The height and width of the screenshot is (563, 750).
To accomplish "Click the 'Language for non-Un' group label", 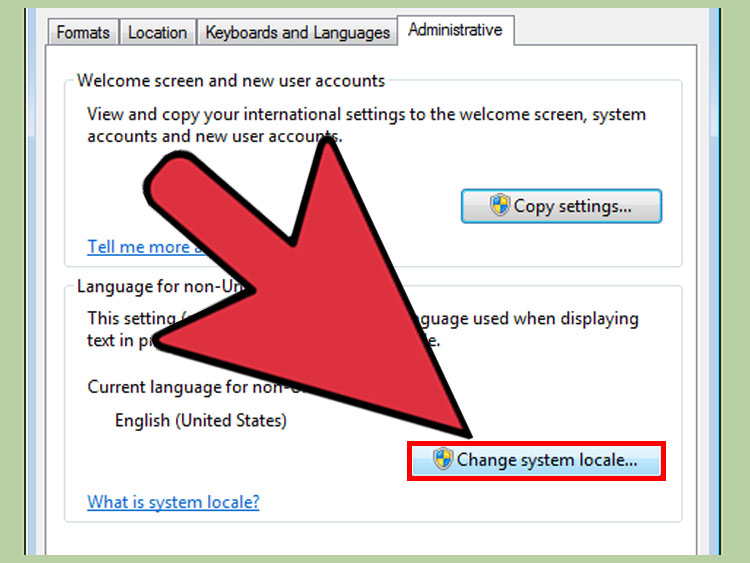I will pyautogui.click(x=161, y=287).
